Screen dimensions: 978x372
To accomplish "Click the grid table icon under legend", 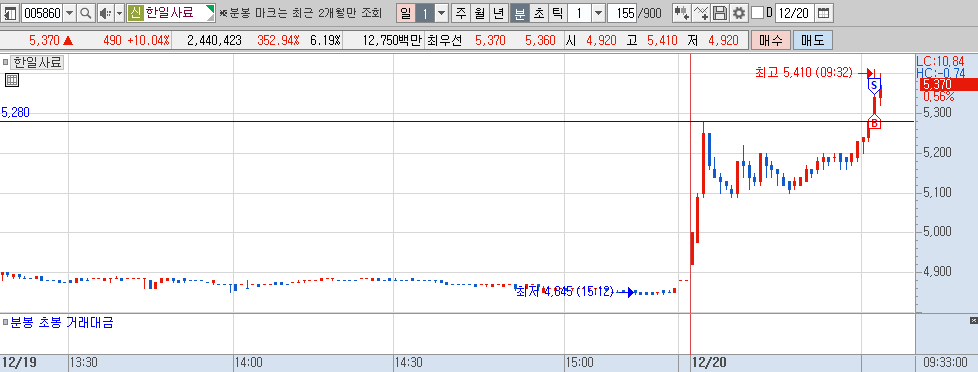I will 12,79.
